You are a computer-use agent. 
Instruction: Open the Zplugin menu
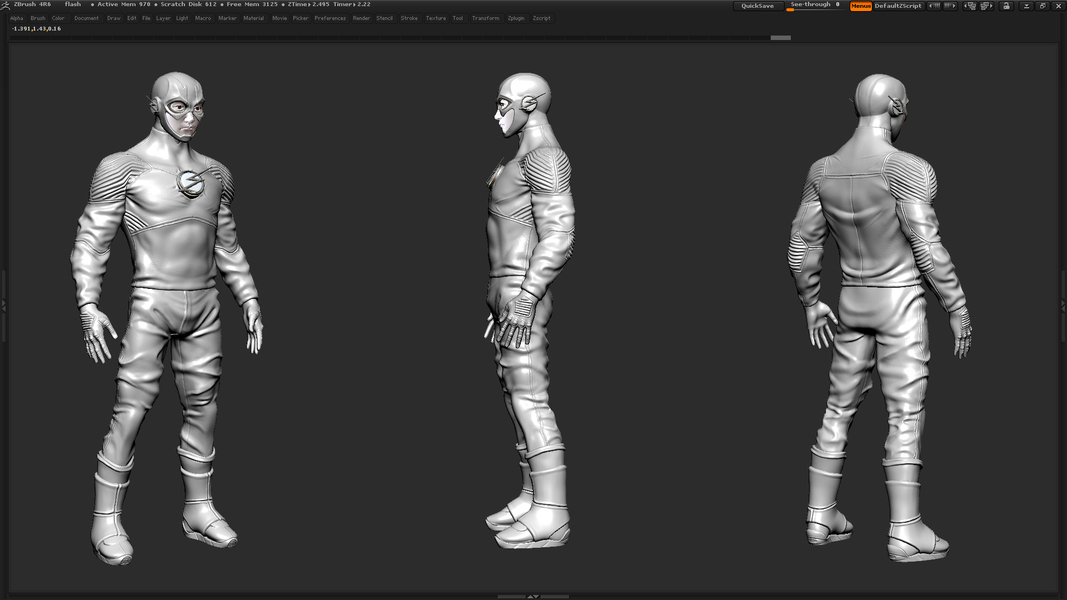point(516,18)
